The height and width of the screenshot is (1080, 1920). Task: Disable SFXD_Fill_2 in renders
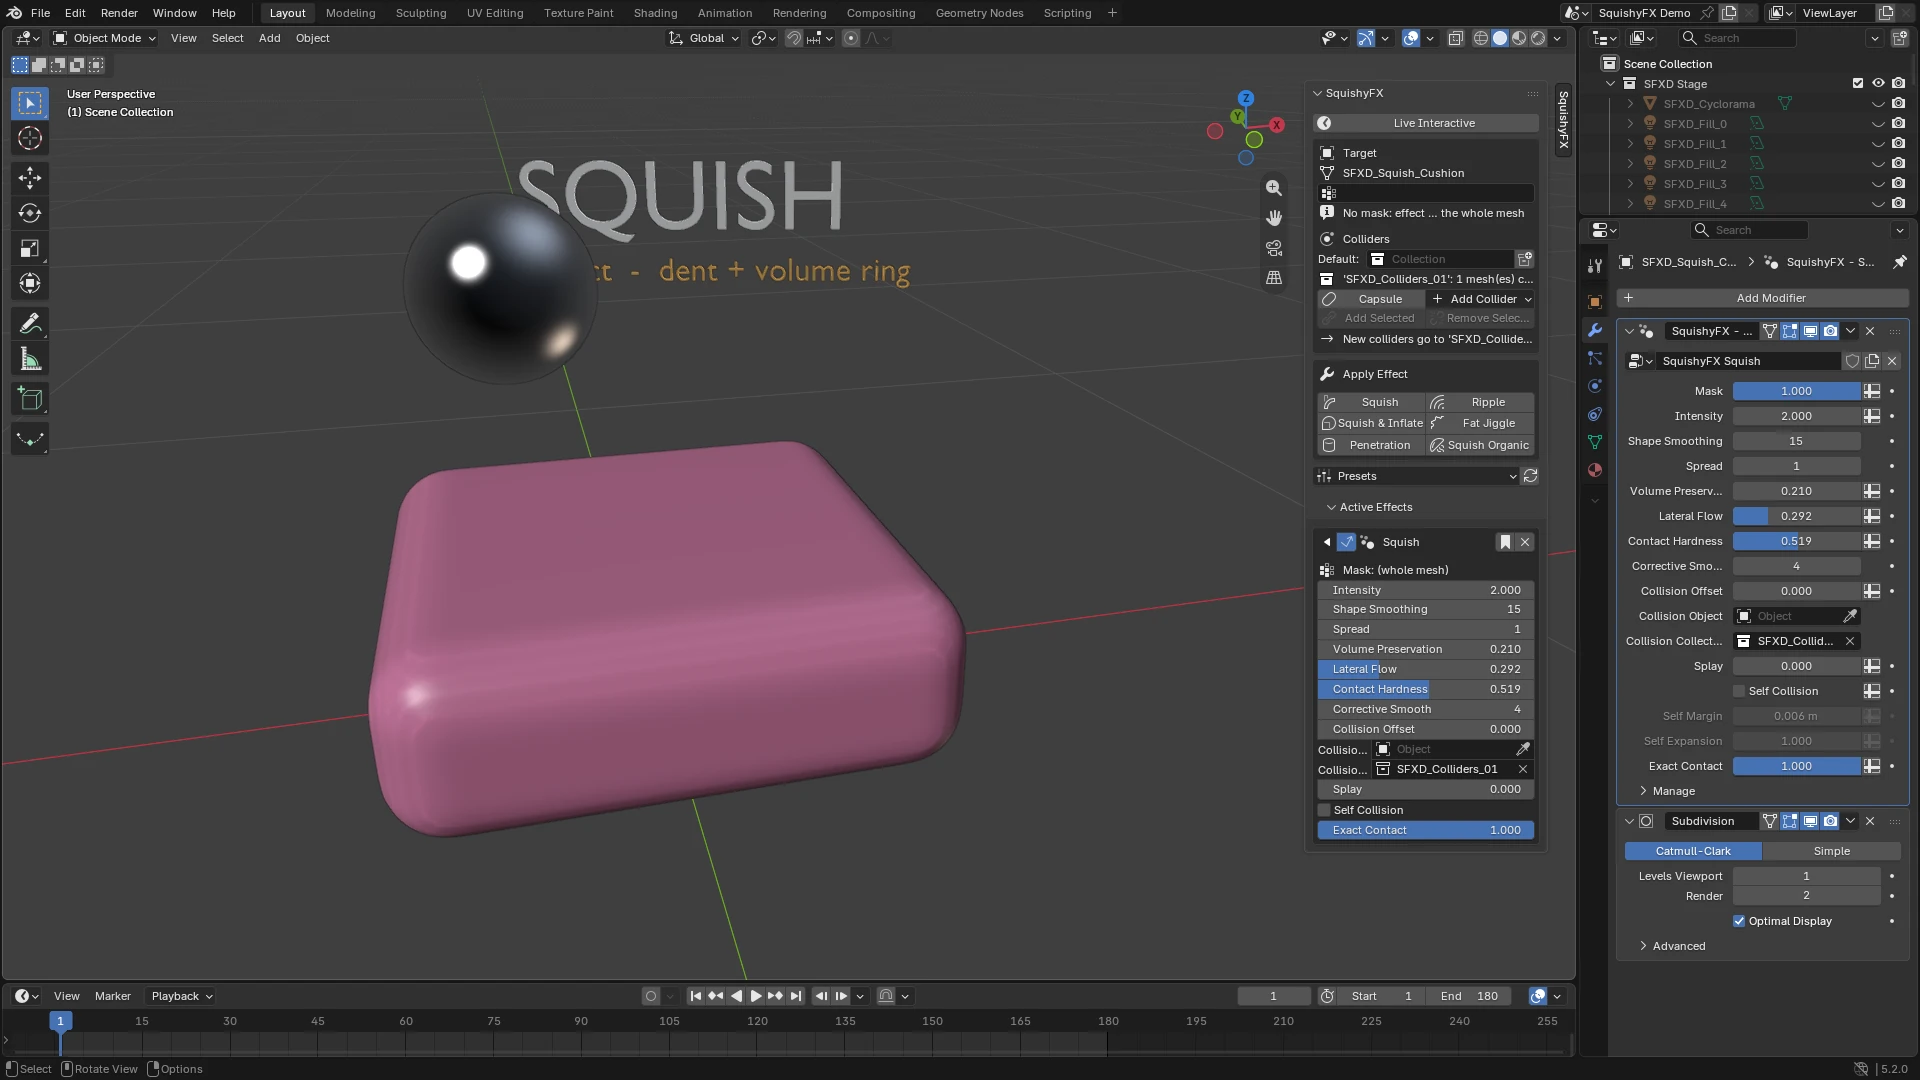point(1898,164)
